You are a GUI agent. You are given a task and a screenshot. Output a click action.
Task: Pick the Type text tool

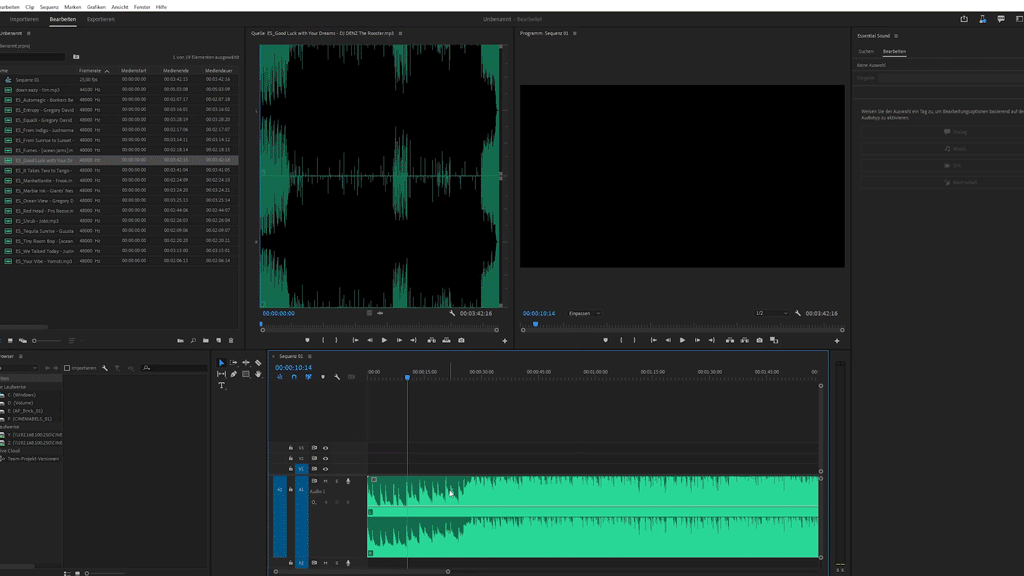[x=221, y=386]
